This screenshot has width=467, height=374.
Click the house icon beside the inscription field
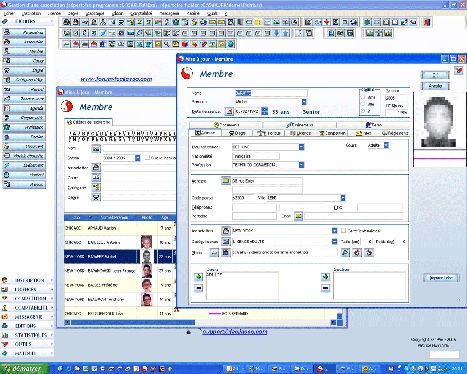tap(226, 230)
